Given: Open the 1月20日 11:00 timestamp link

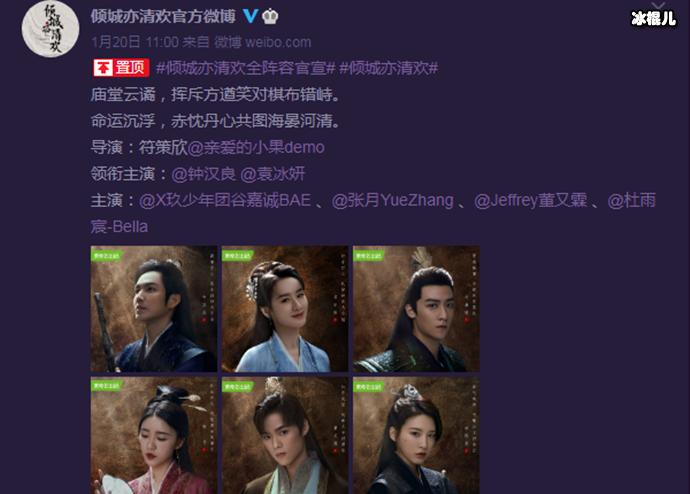Looking at the screenshot, I should point(135,42).
